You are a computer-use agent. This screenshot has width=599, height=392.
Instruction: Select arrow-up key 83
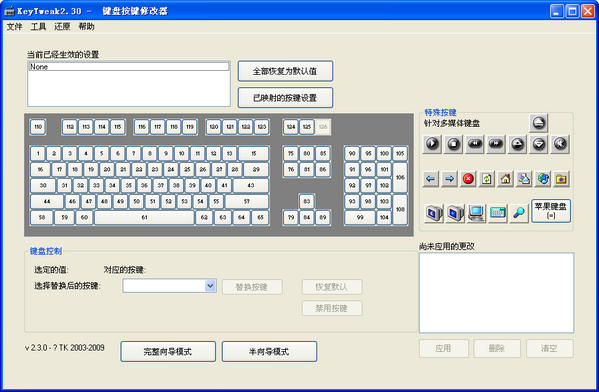[307, 201]
